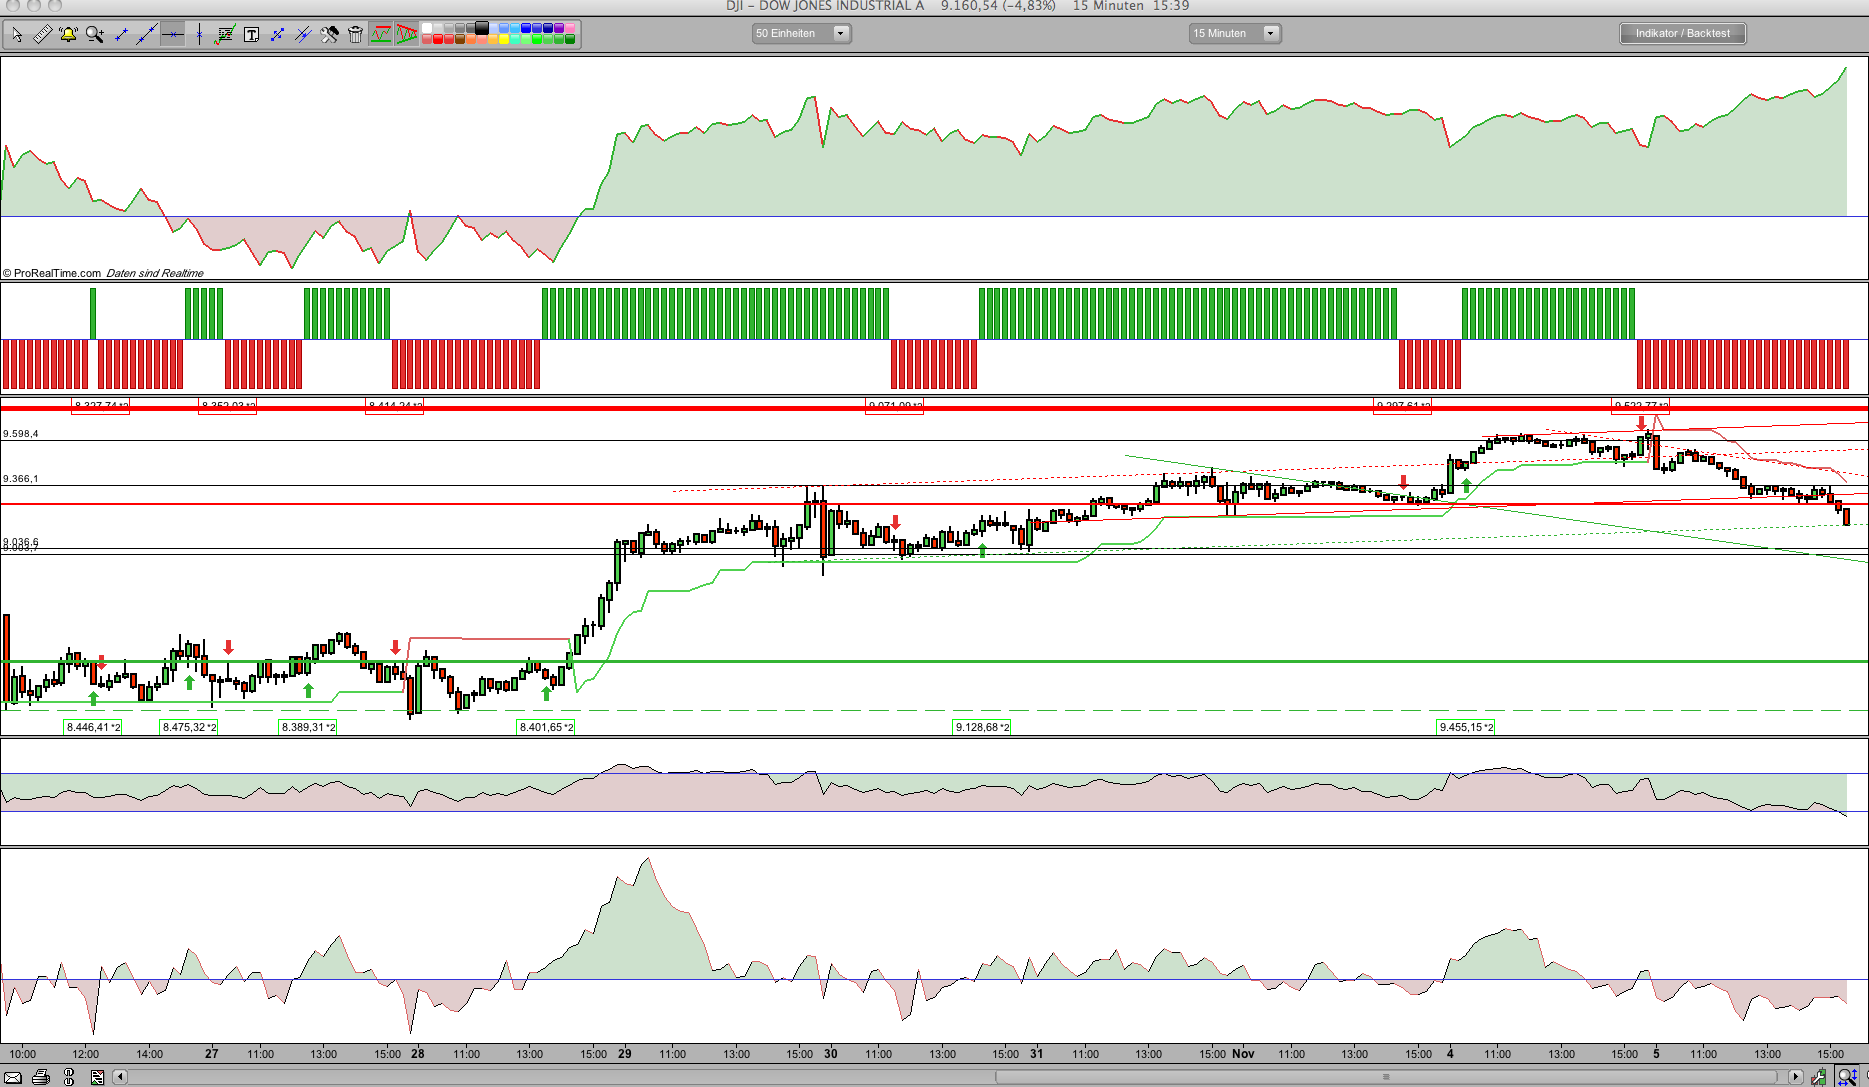
Task: Click the 9.128,68 *2 price label
Action: coord(982,727)
